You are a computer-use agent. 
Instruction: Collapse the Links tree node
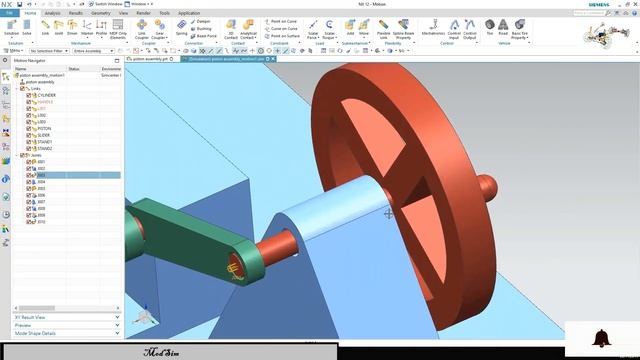tap(17, 89)
